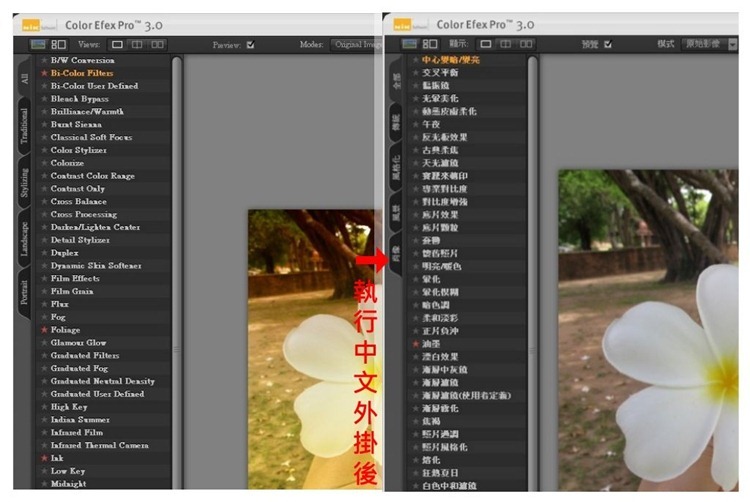Select single-image mode icon in left window toolbar
This screenshot has height=502, width=750.
pyautogui.click(x=38, y=44)
